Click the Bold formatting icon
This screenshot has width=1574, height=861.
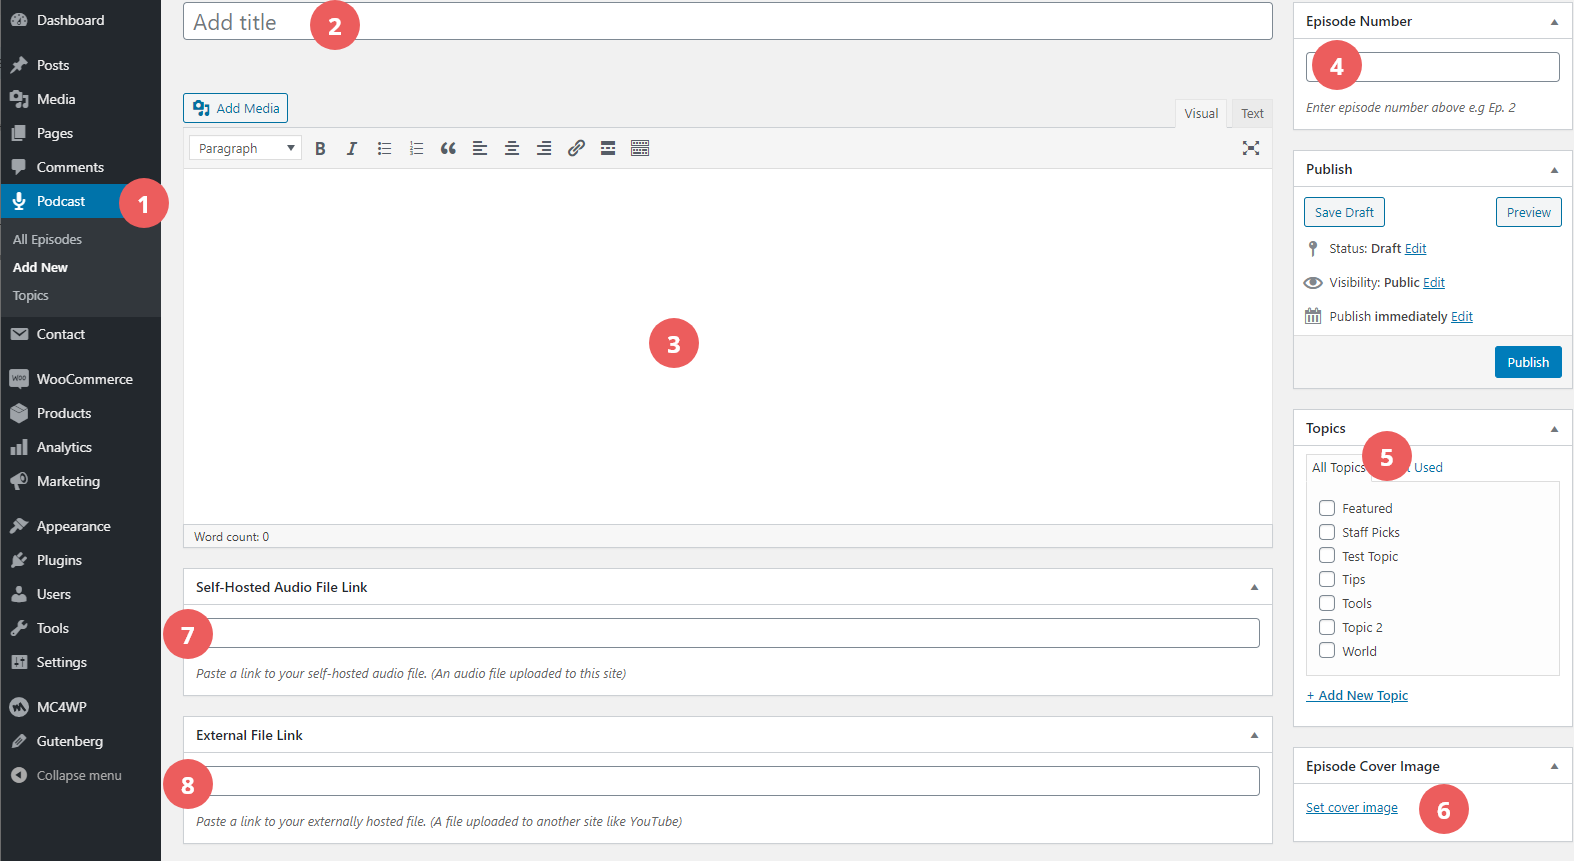tap(320, 148)
